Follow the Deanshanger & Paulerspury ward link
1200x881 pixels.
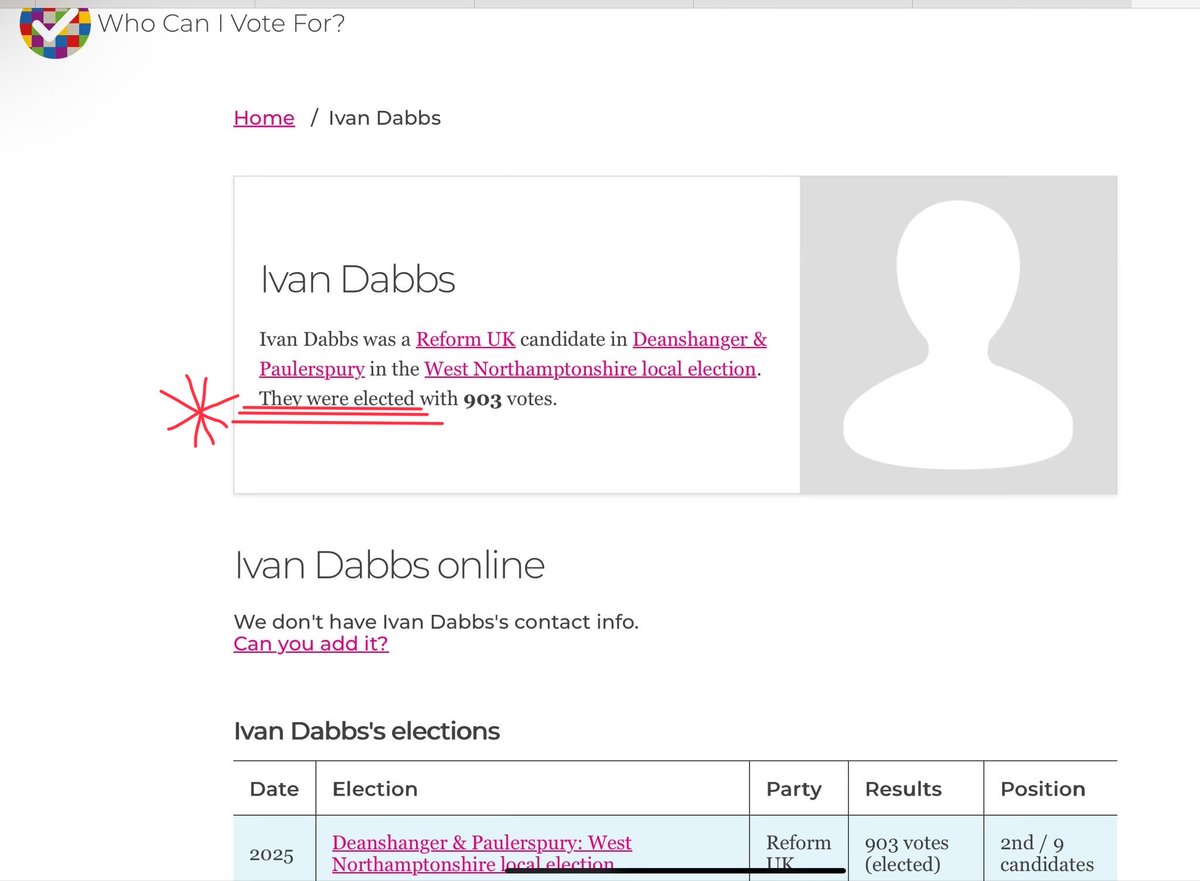tap(513, 354)
